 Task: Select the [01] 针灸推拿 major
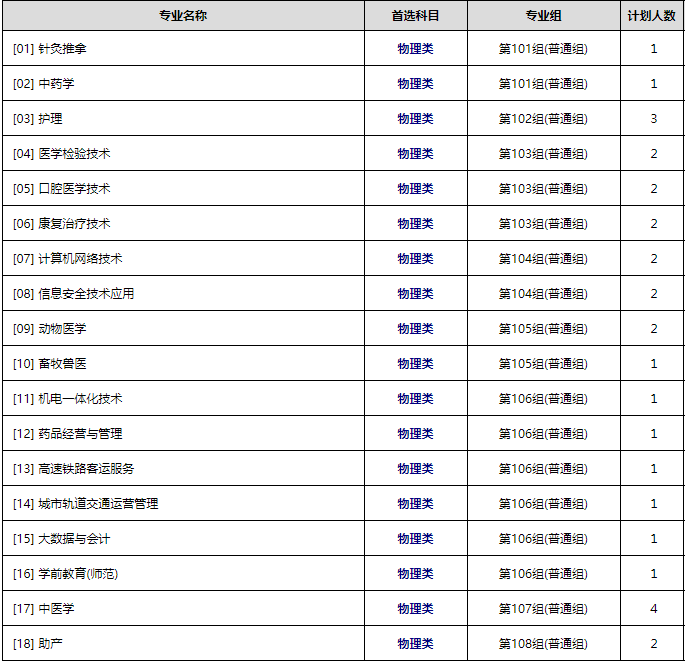pyautogui.click(x=50, y=49)
